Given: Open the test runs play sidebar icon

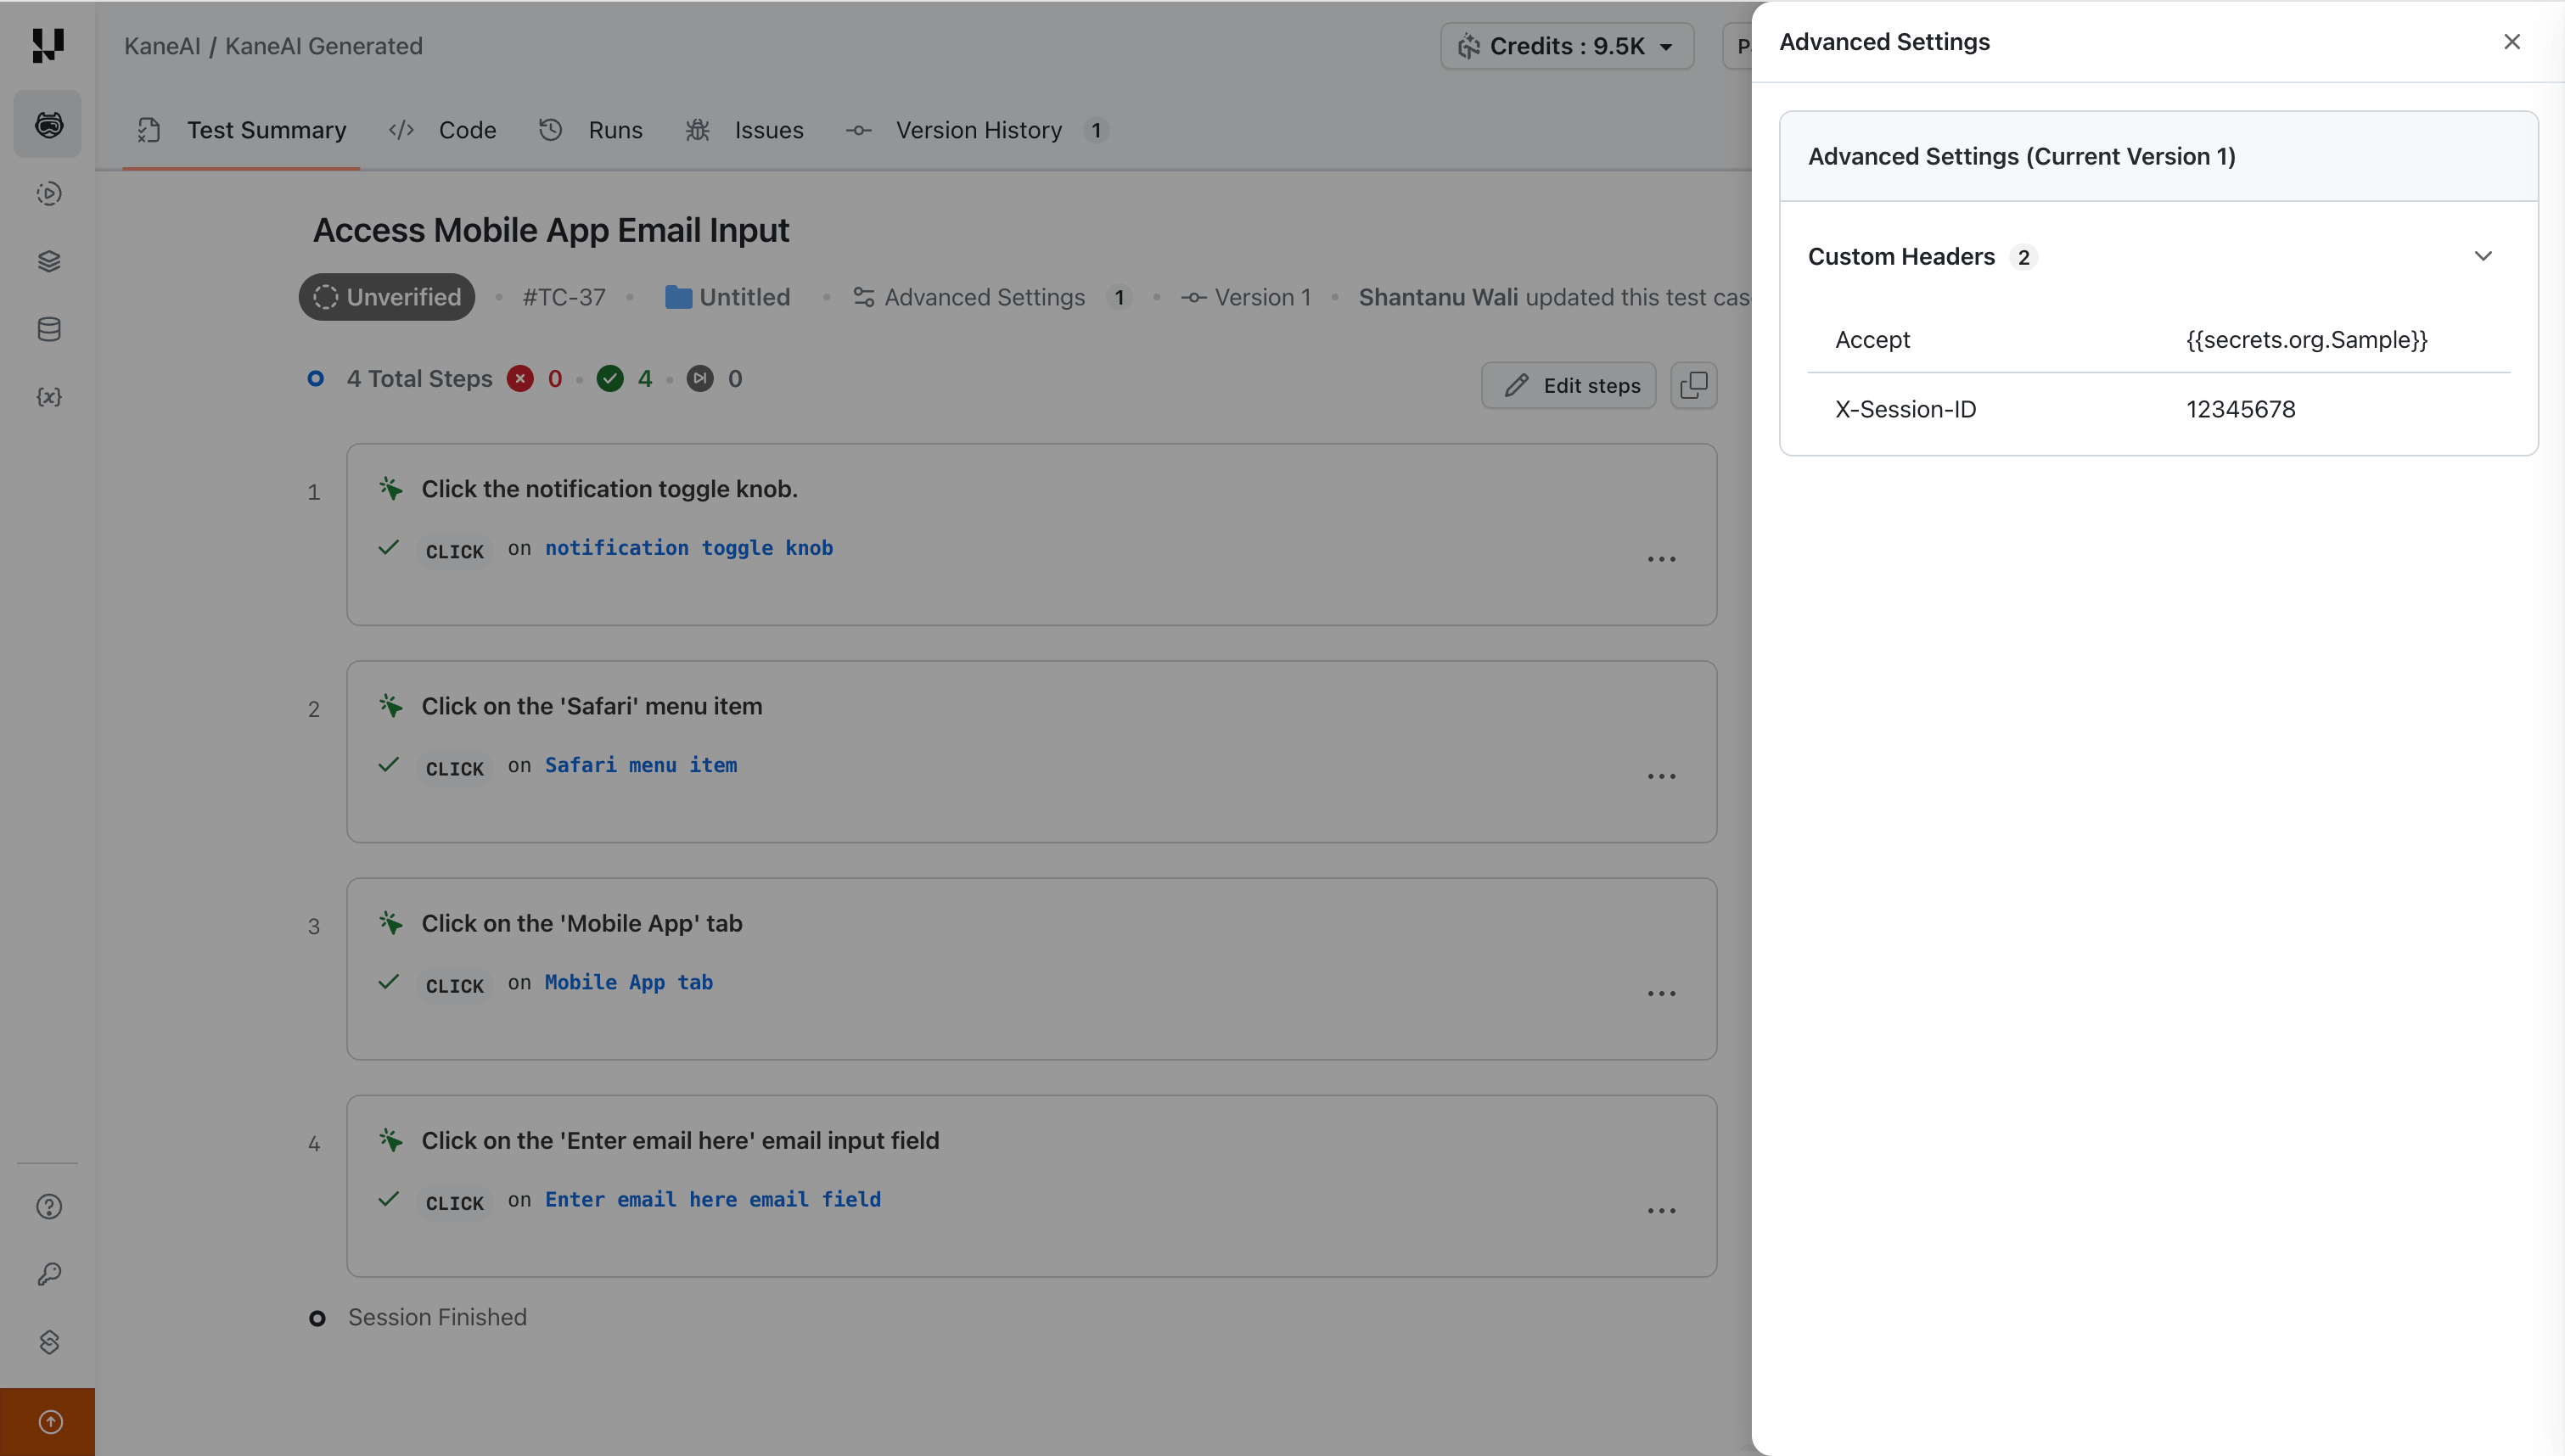Looking at the screenshot, I should tap(48, 194).
